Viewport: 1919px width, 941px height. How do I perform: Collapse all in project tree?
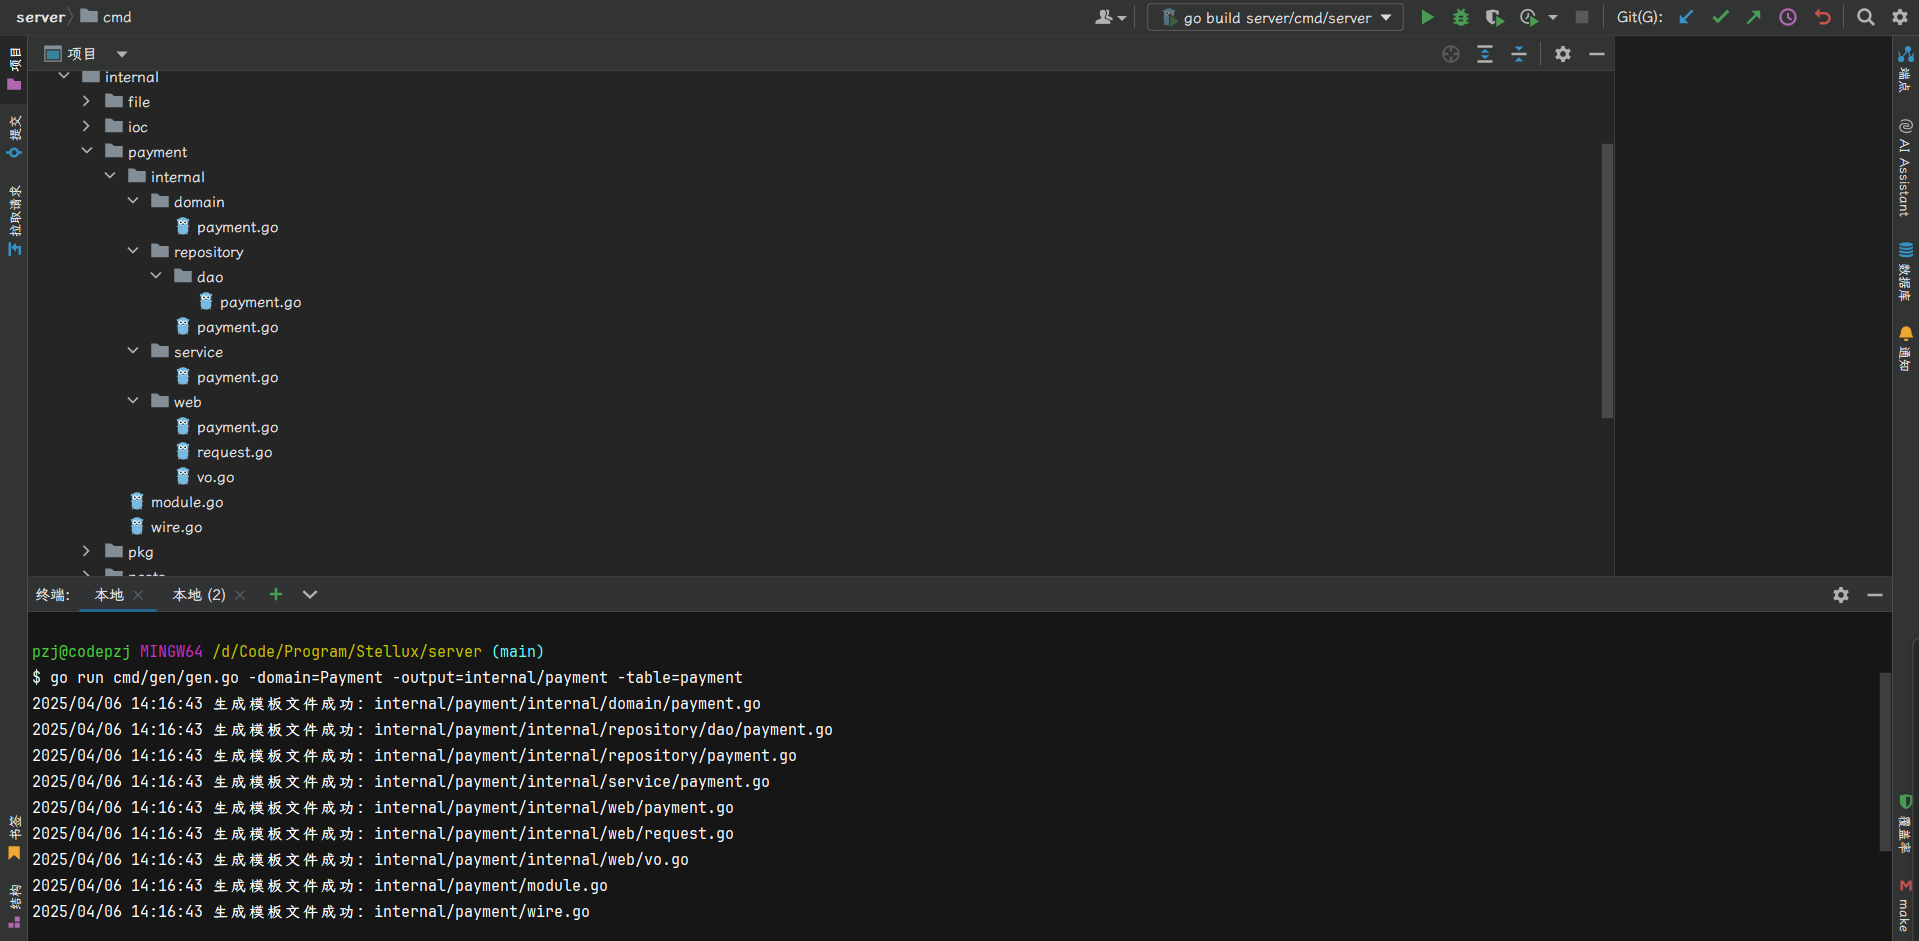(x=1519, y=54)
